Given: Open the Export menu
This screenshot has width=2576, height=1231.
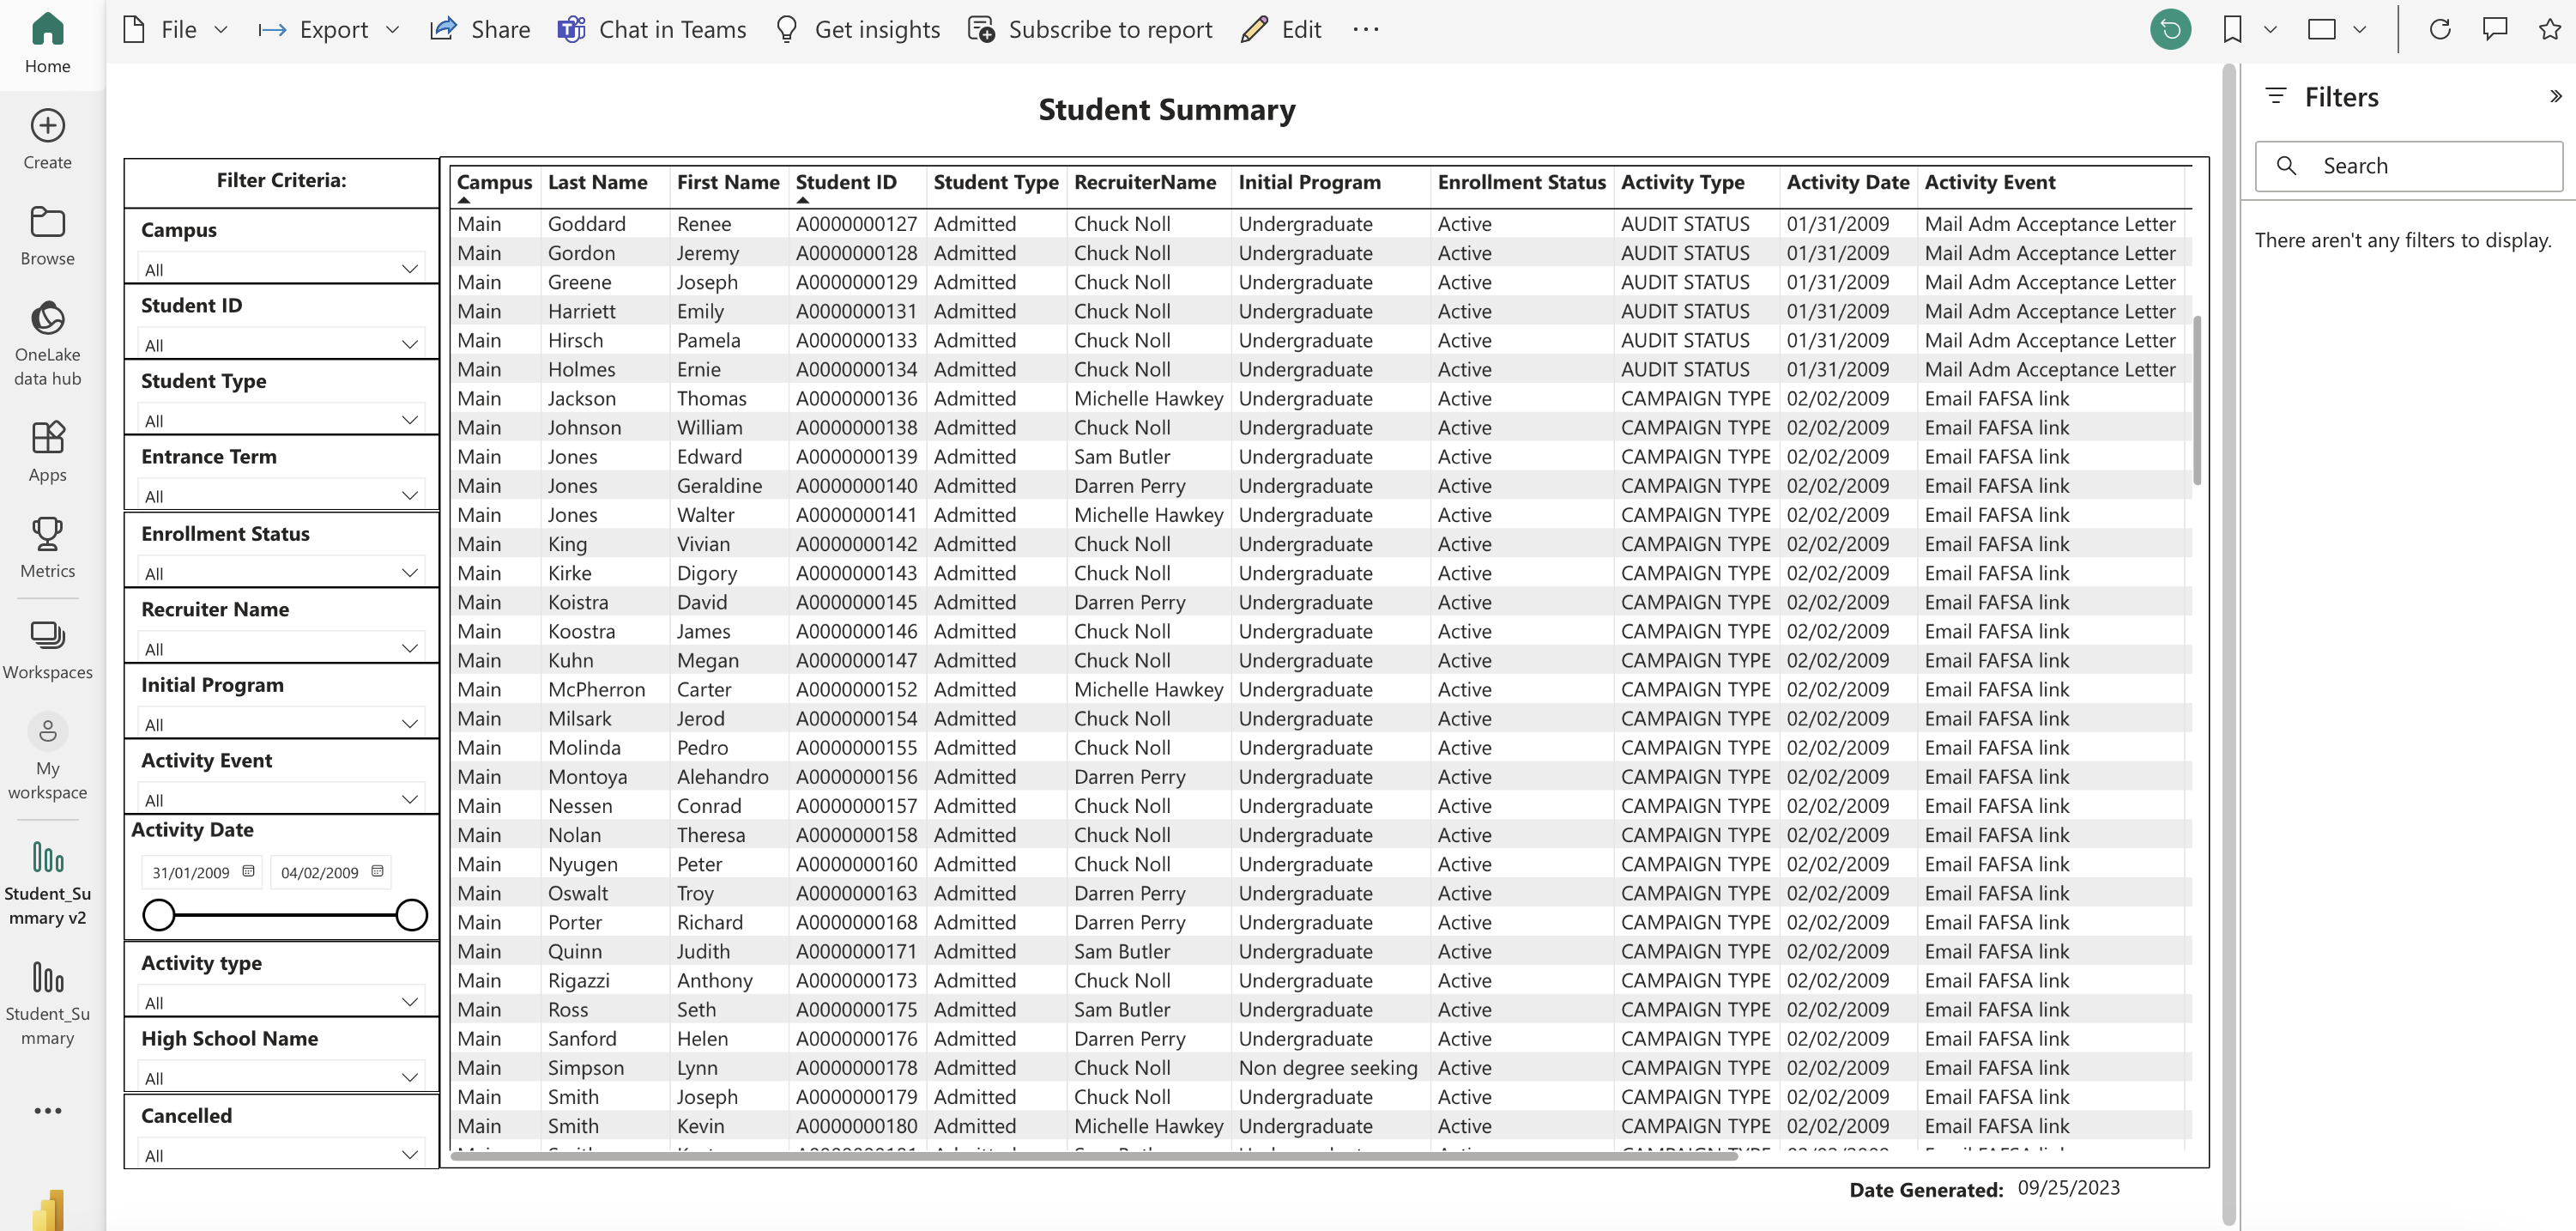Looking at the screenshot, I should pyautogui.click(x=329, y=29).
